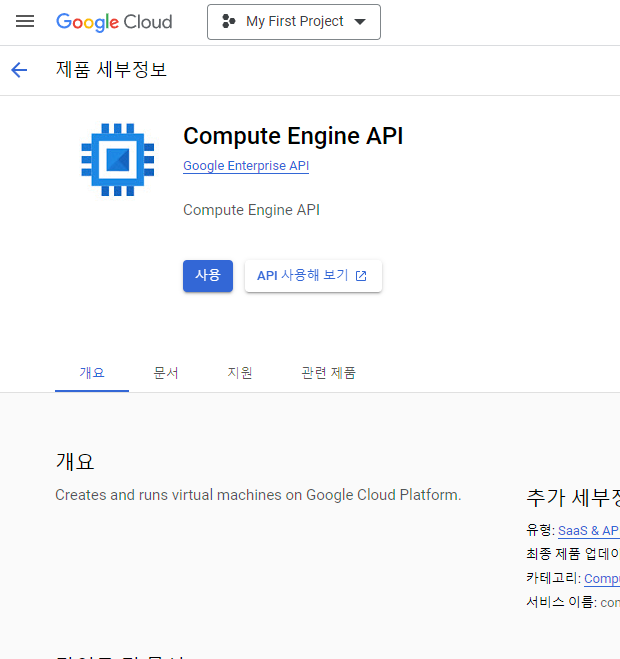Open the 관련 제품 tab
Image resolution: width=620 pixels, height=659 pixels.
(328, 373)
